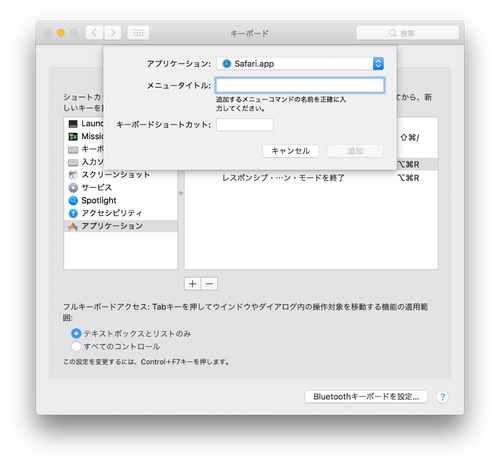Select テキストボックスとリストのみ radio button

point(76,333)
